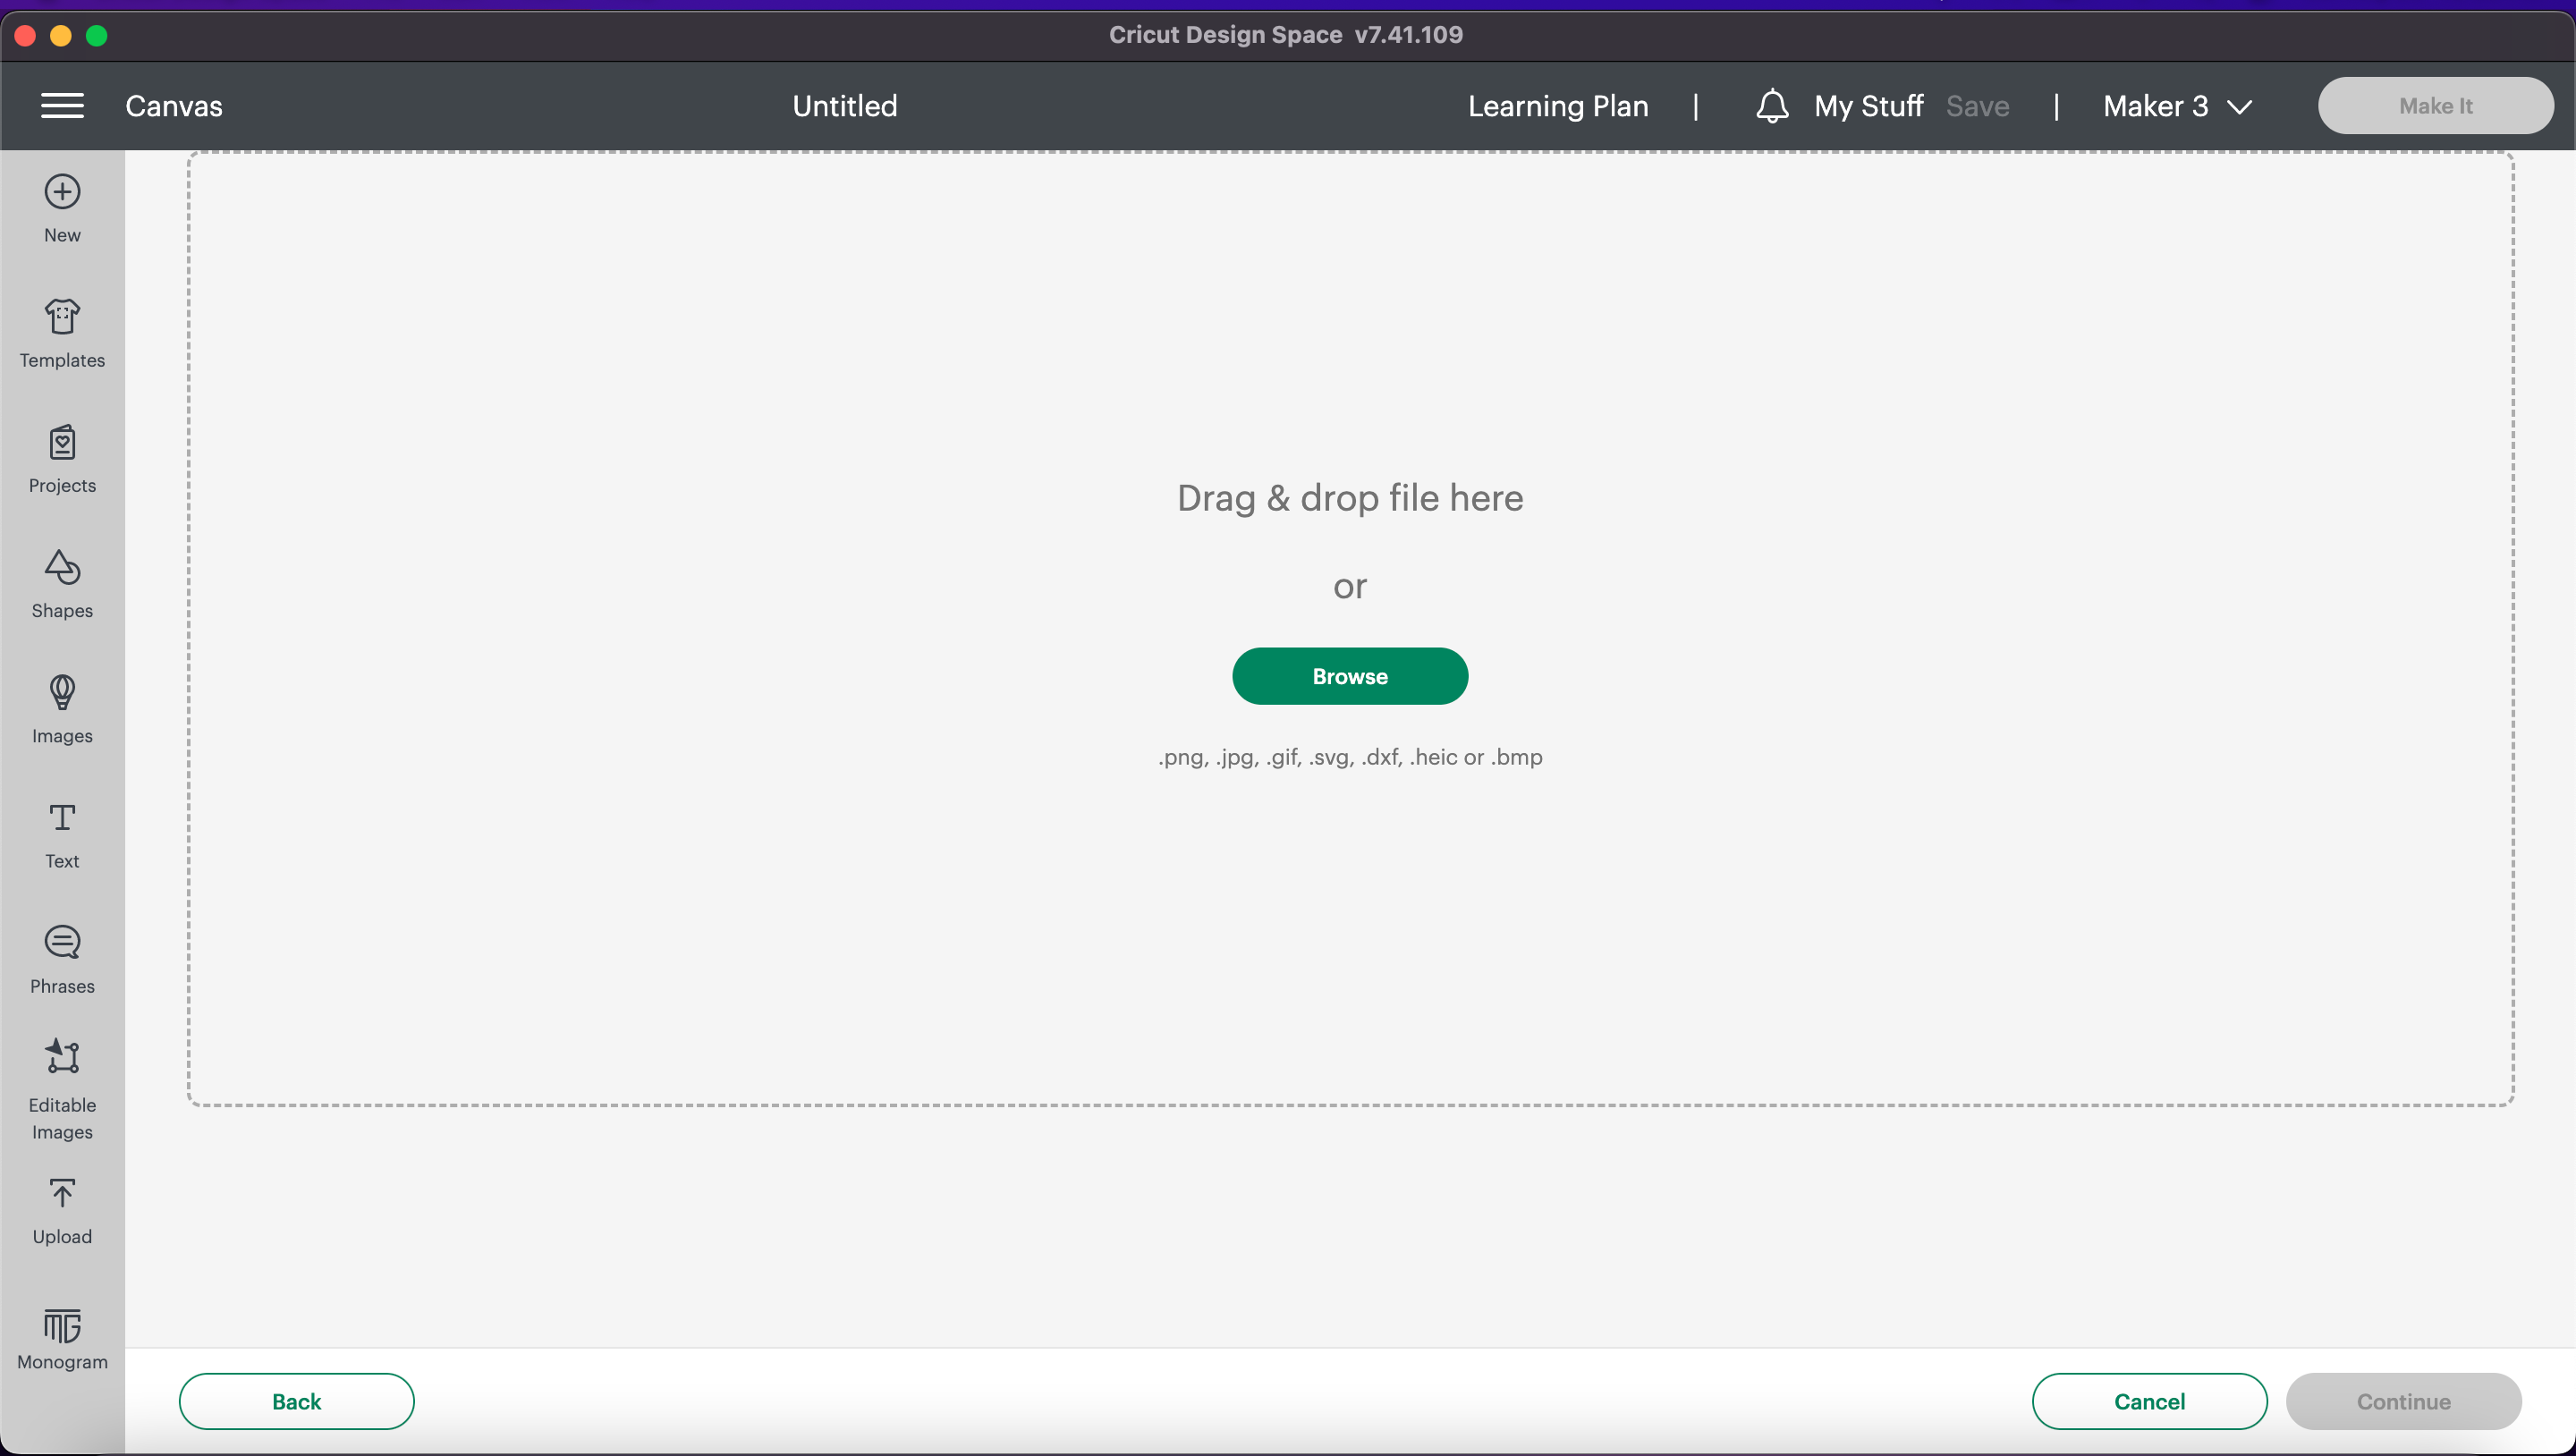Image resolution: width=2576 pixels, height=1456 pixels.
Task: Open the Editable Images icon
Action: [x=62, y=1057]
